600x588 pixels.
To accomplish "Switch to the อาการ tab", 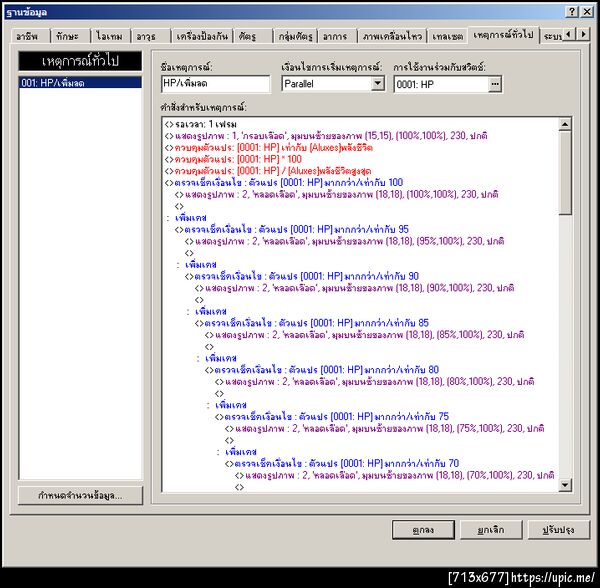I will click(x=337, y=36).
